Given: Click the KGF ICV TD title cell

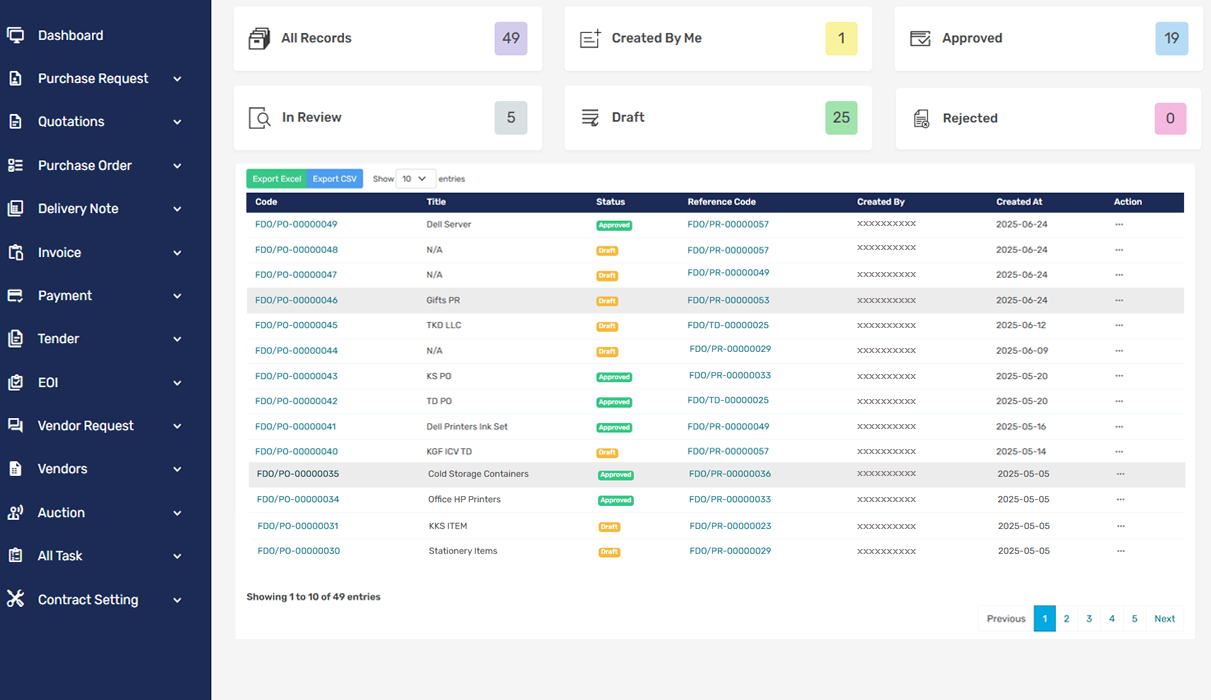Looking at the screenshot, I should [x=449, y=451].
